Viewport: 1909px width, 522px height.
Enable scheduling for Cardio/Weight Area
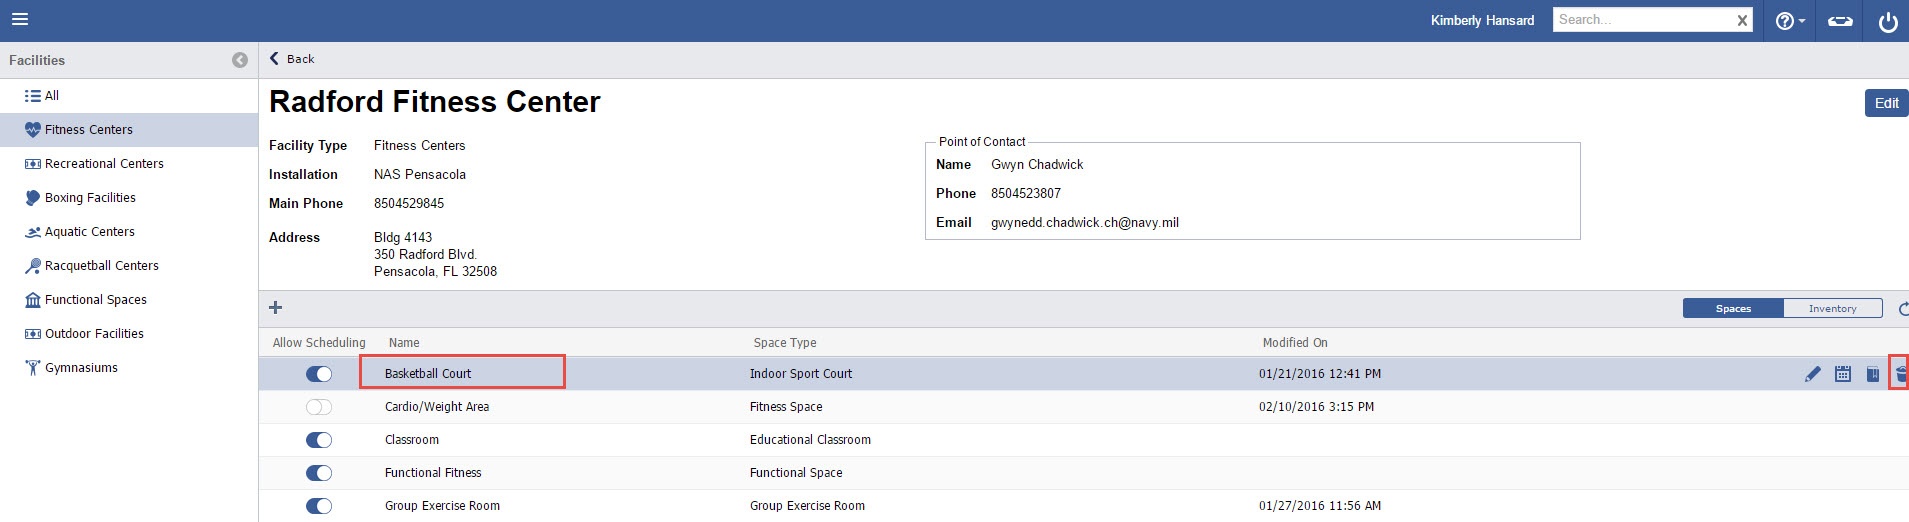click(319, 407)
